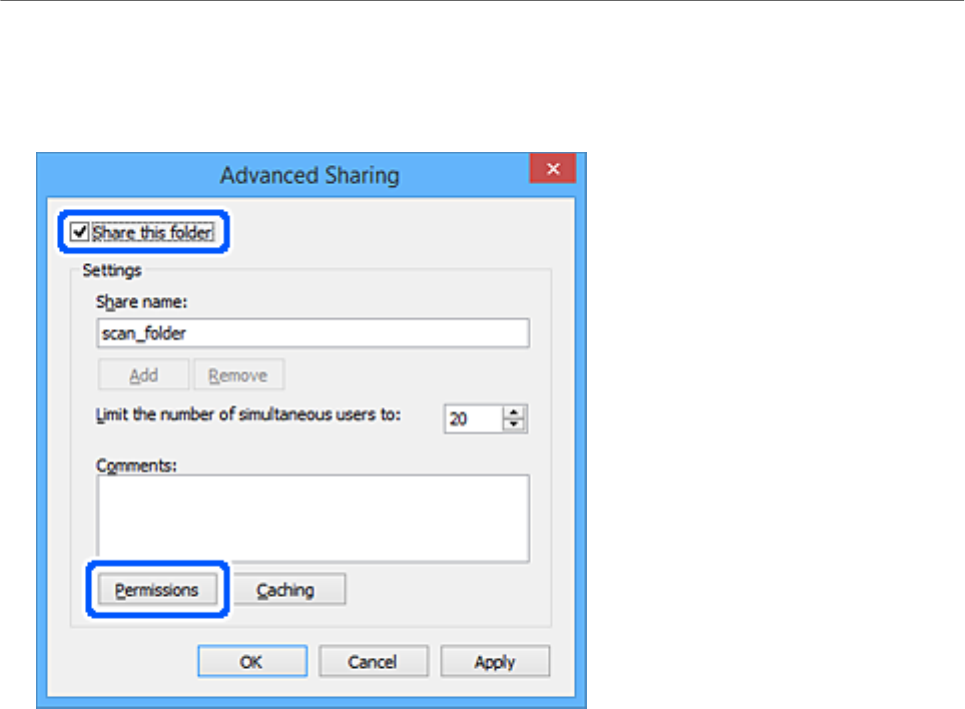Click inside the Comments text box
Screen dimensions: 965x709
coord(312,518)
